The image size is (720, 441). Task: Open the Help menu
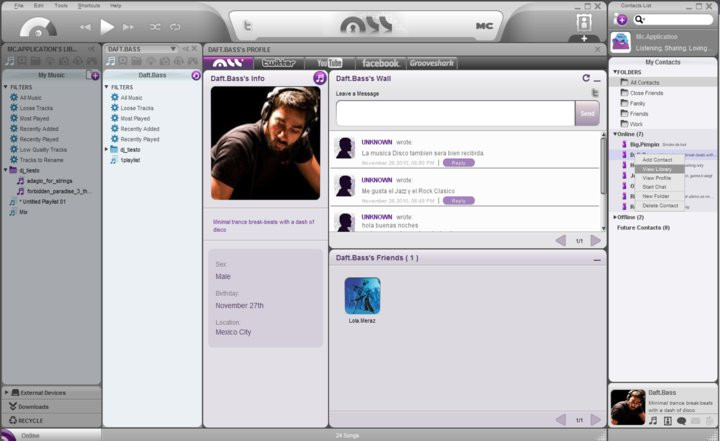[x=116, y=6]
